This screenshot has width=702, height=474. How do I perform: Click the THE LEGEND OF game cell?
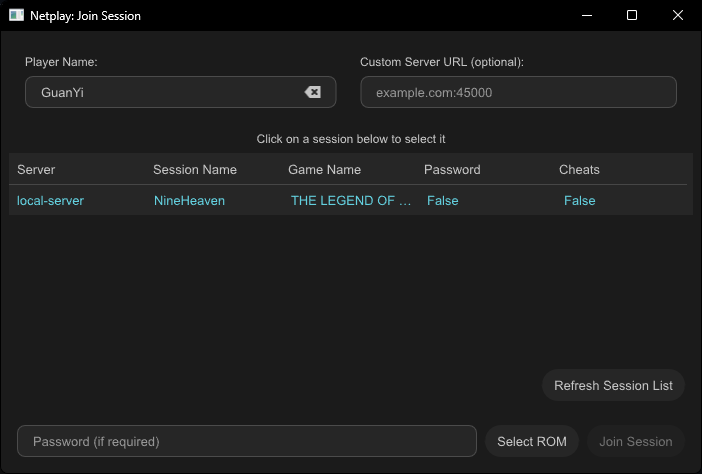click(x=351, y=200)
